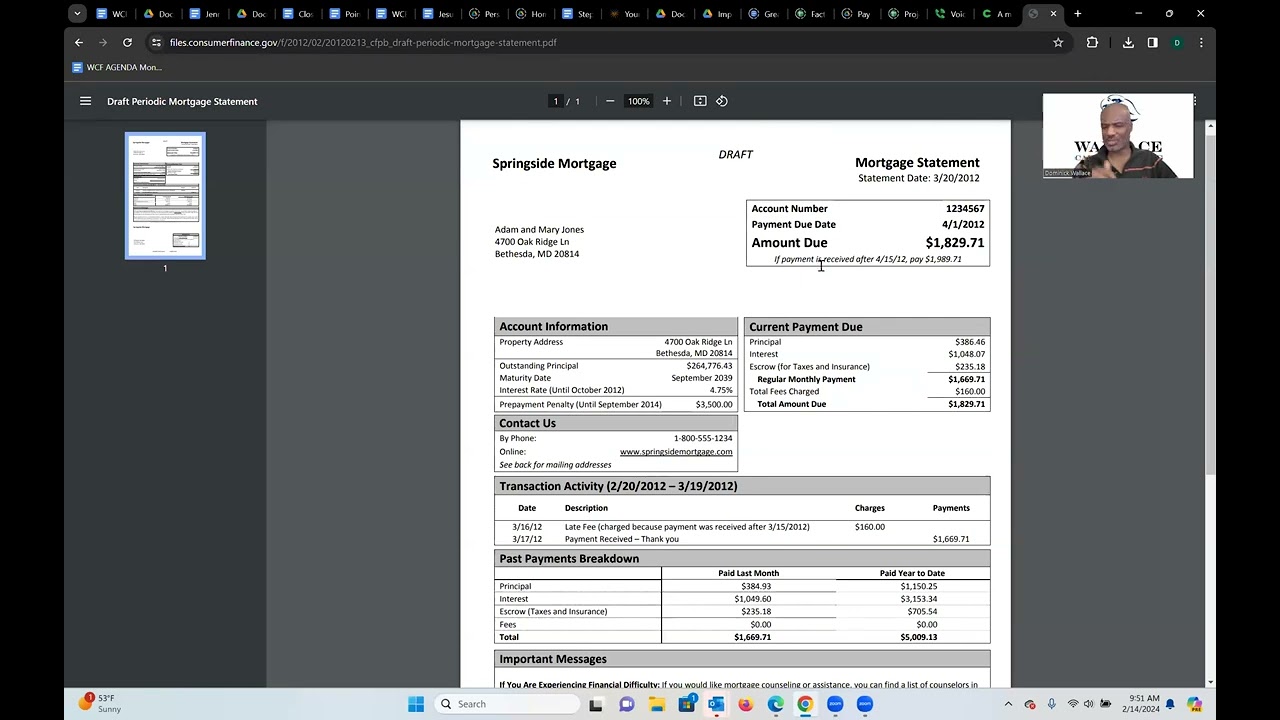Click the Prepayment Penalty value $3,500.00
1280x720 pixels.
coord(714,405)
